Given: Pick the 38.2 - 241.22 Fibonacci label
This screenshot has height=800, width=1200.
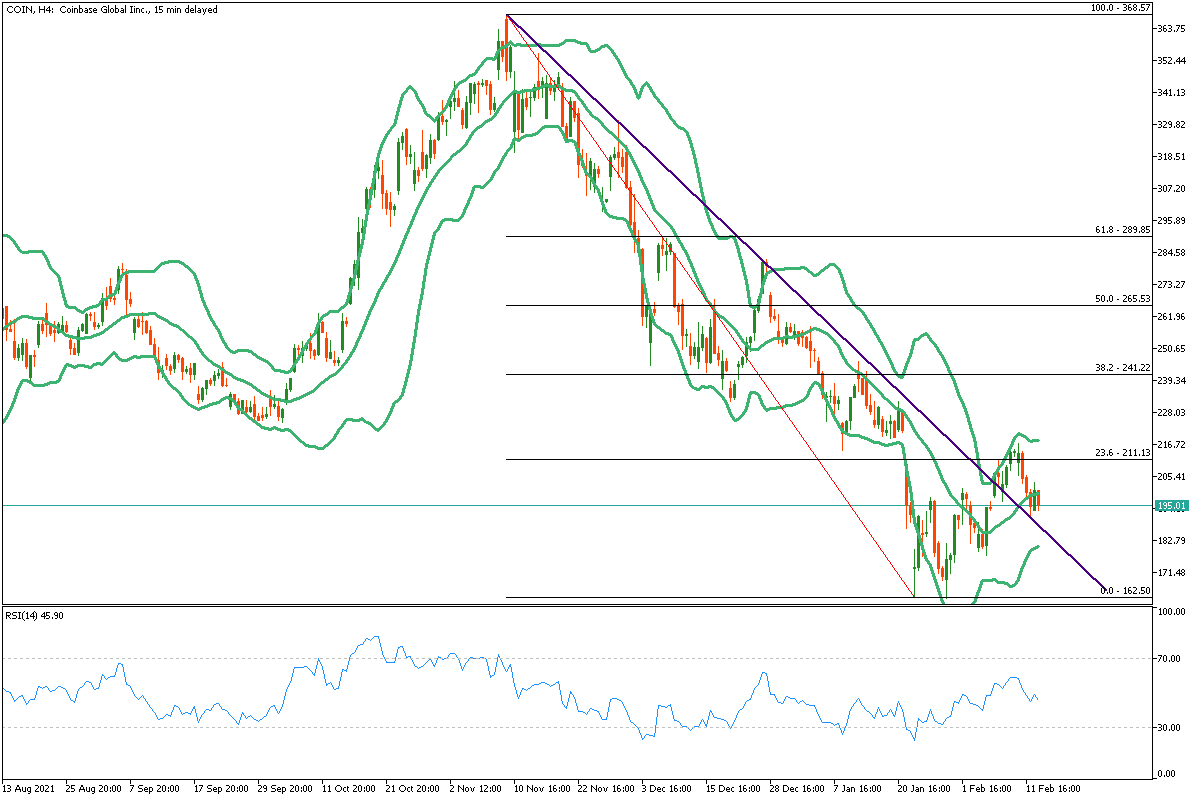Looking at the screenshot, I should (1124, 368).
